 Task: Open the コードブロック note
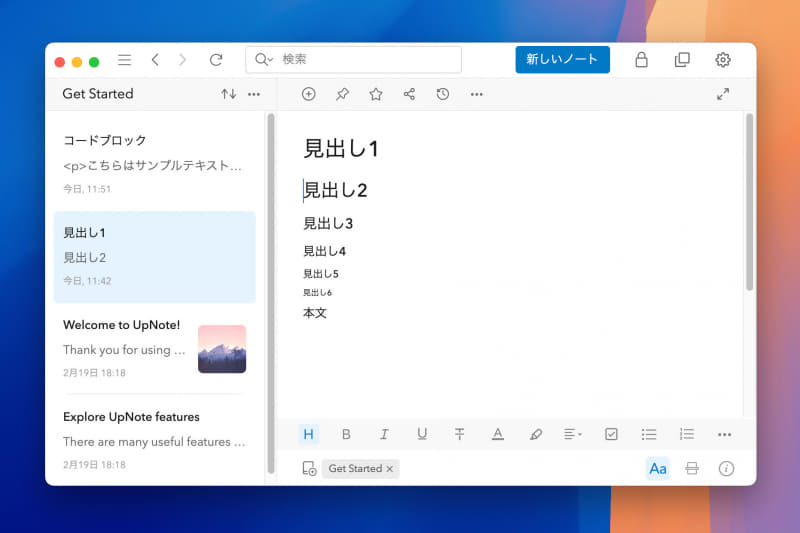pos(155,165)
